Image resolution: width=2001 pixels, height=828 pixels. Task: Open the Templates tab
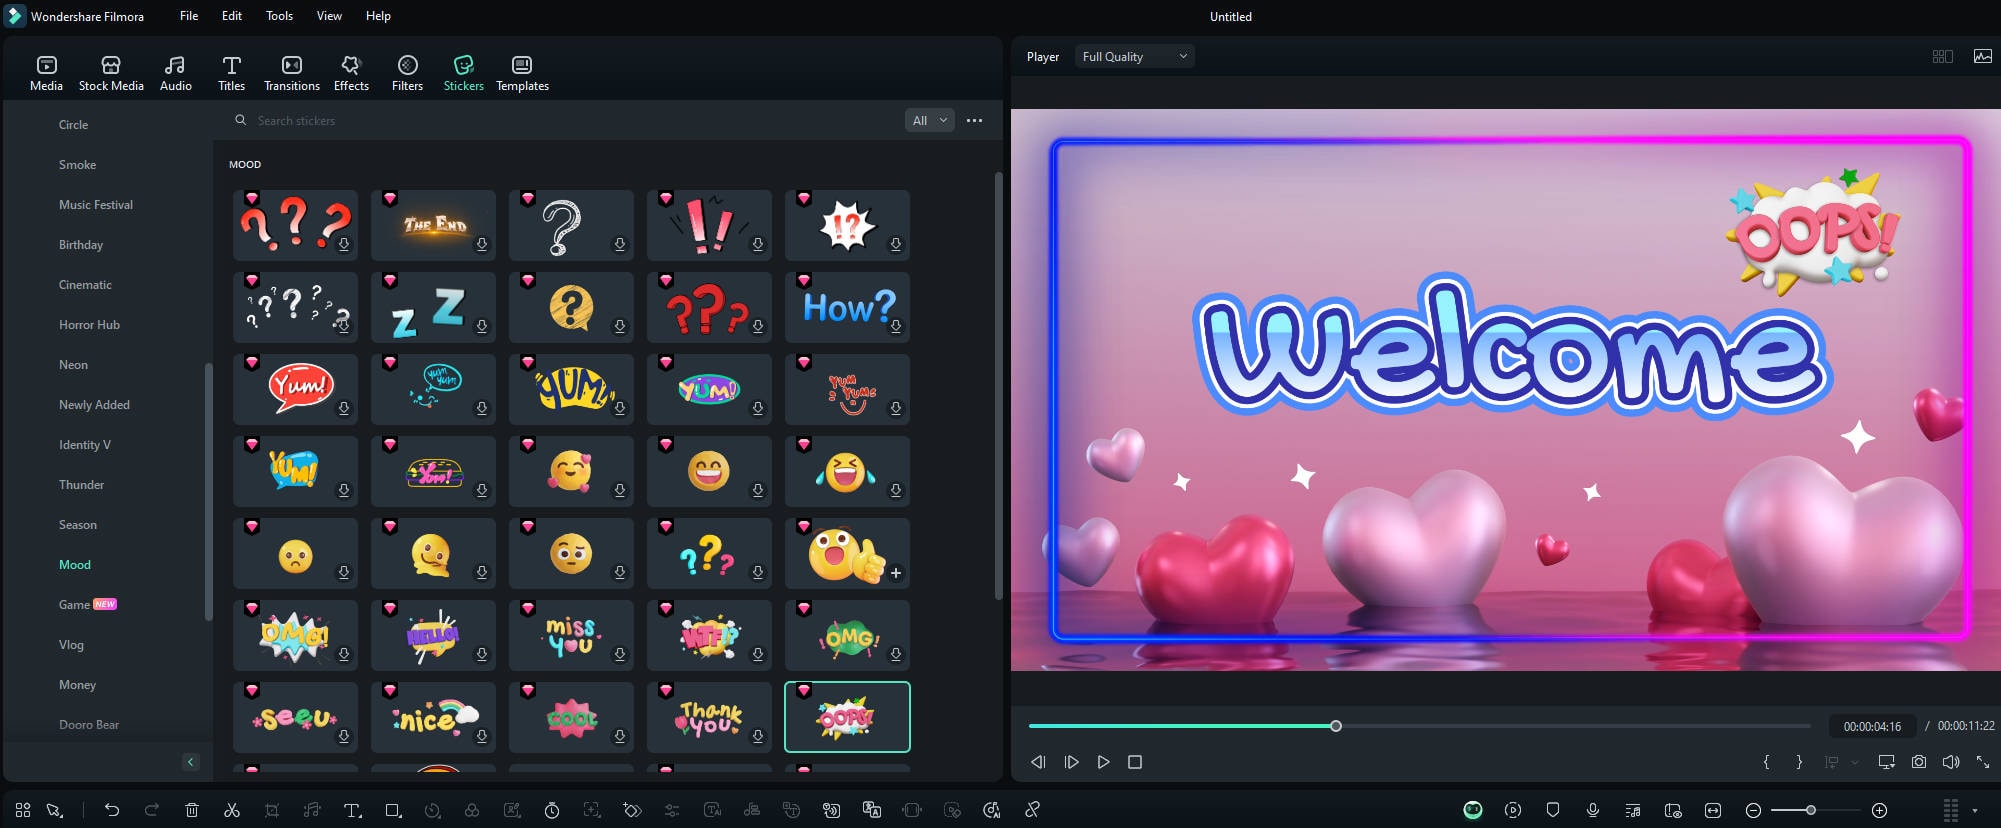pyautogui.click(x=522, y=74)
